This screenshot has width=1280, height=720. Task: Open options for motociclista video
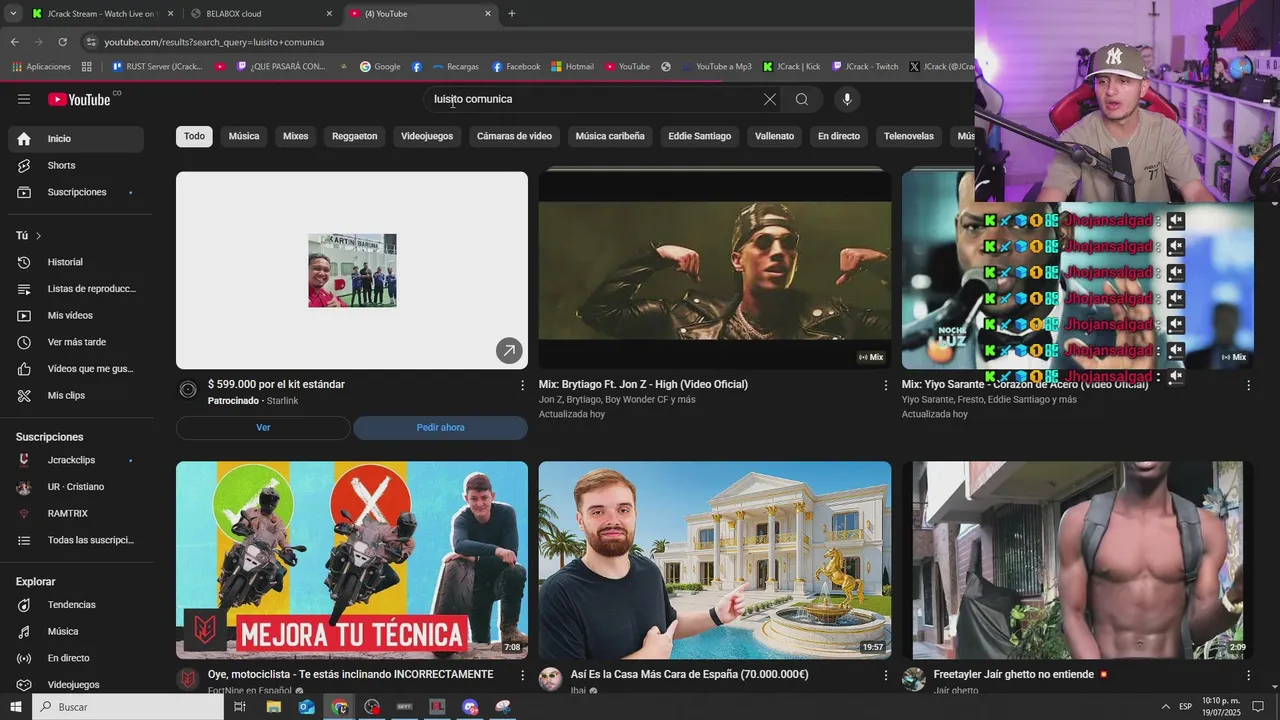point(522,675)
